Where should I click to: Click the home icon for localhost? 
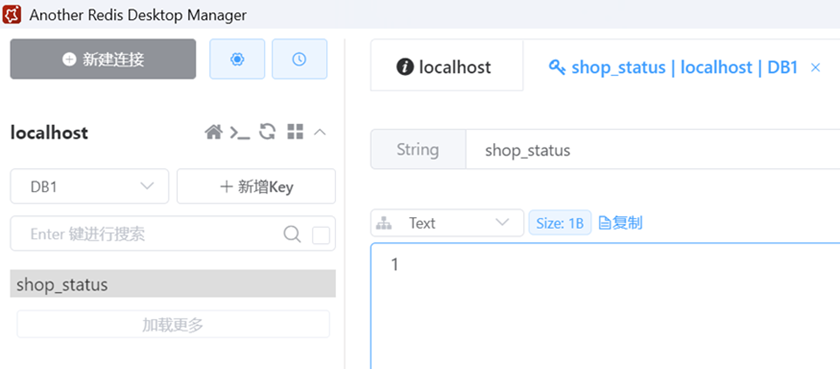tap(214, 132)
